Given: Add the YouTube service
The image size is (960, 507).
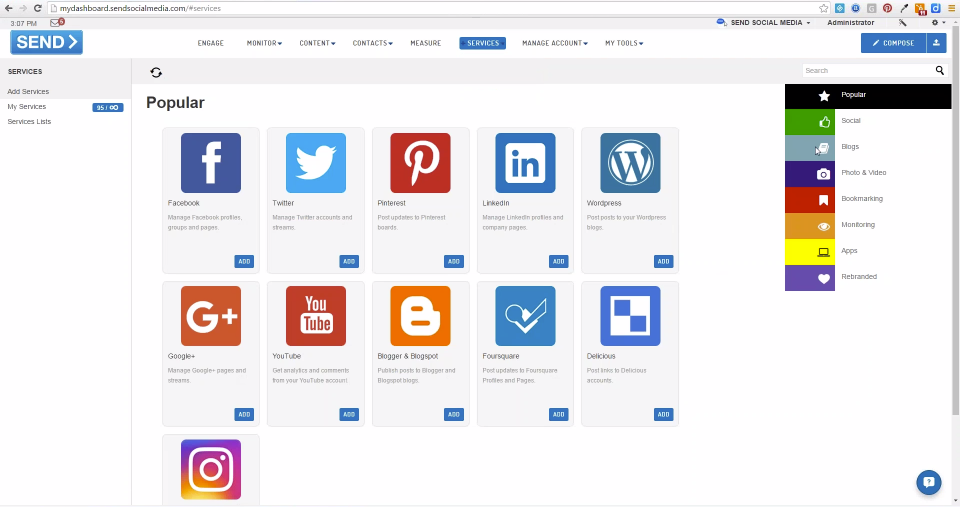Looking at the screenshot, I should 349,415.
